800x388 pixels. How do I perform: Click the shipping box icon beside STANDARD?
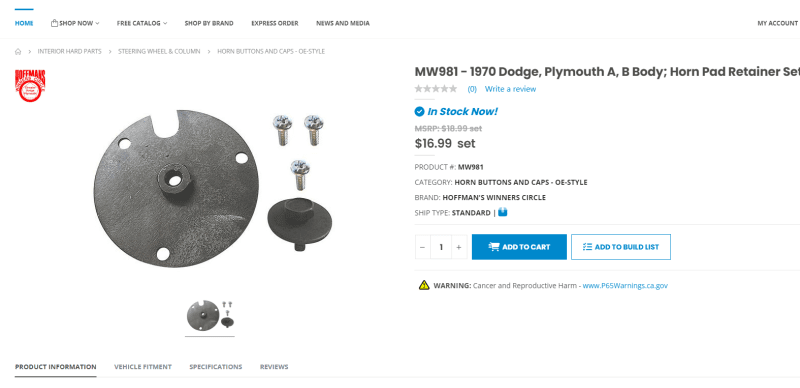click(503, 212)
